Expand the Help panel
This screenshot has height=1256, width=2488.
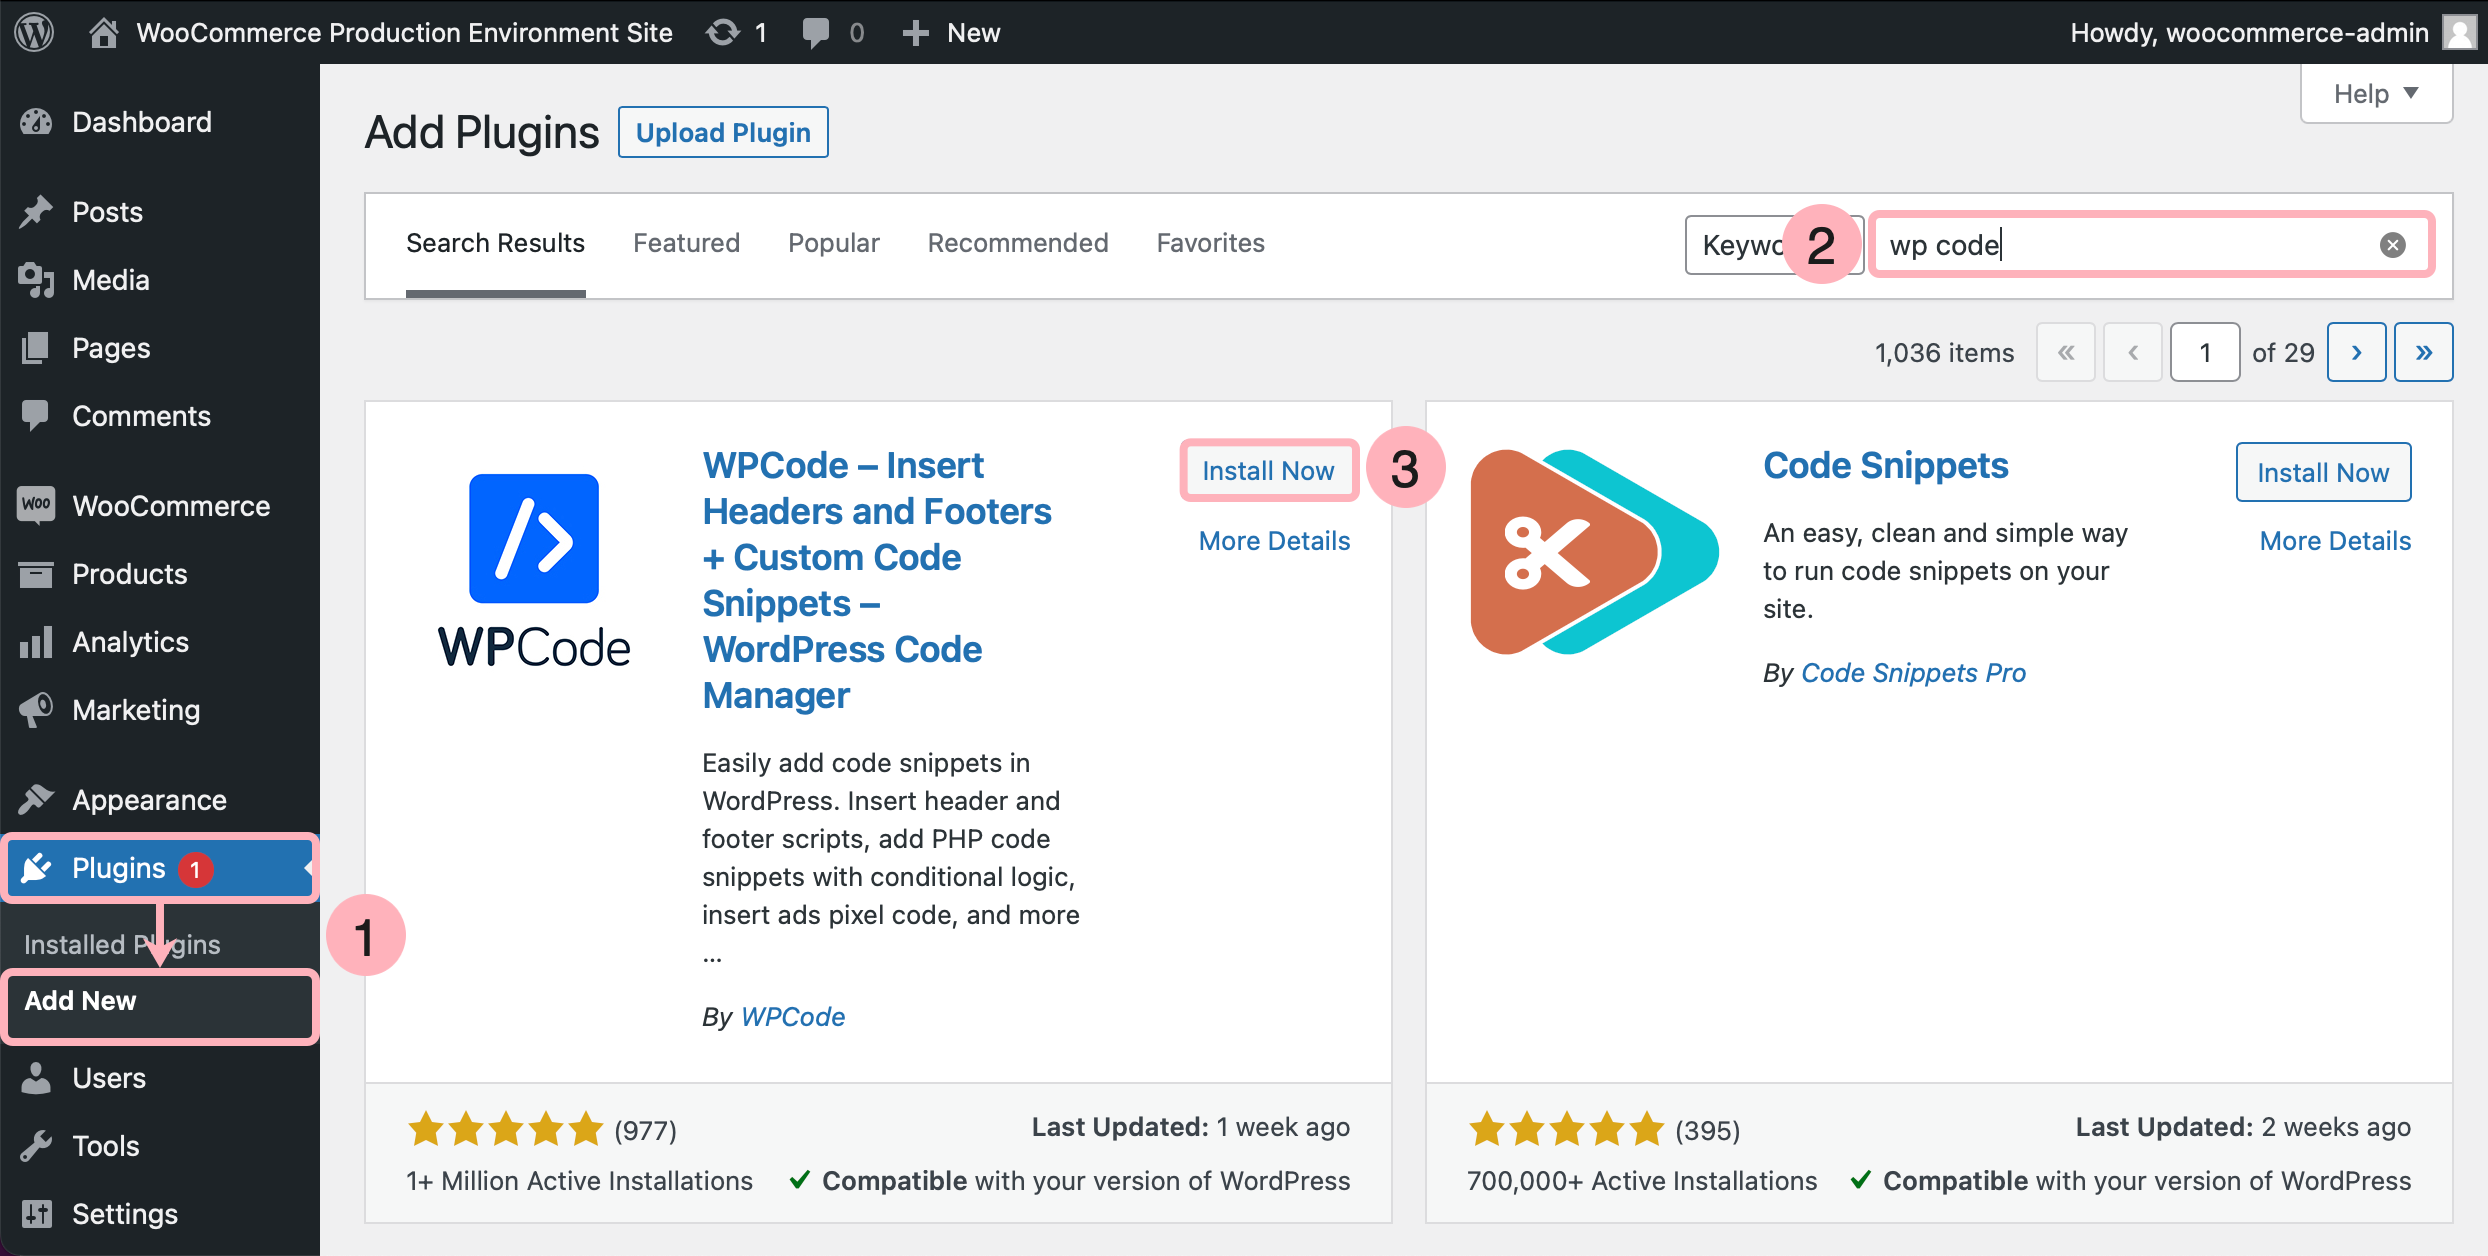click(2376, 93)
